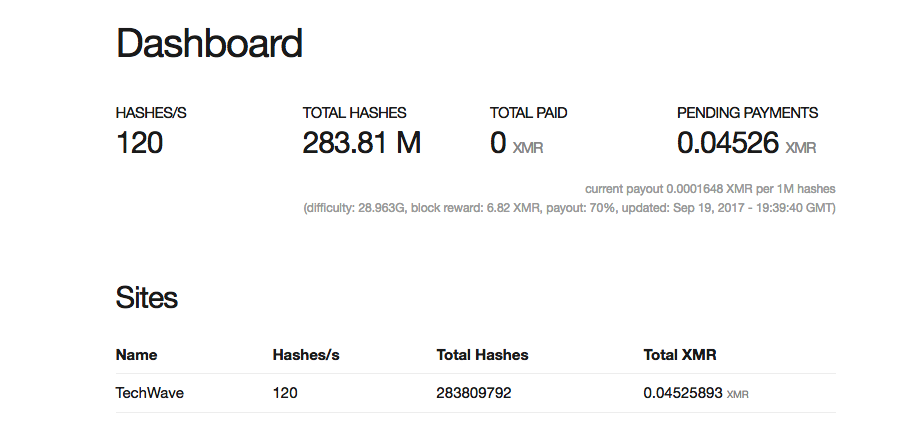911x446 pixels.
Task: Select the 0.04525893 XMR table cell
Action: [x=695, y=393]
